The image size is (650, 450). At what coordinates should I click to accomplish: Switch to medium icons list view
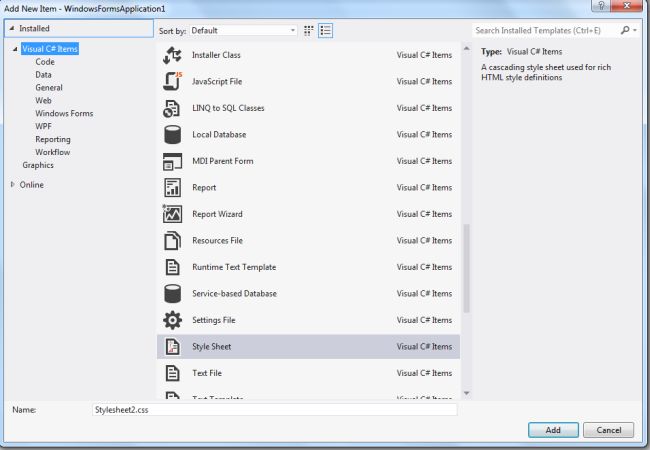tap(325, 31)
